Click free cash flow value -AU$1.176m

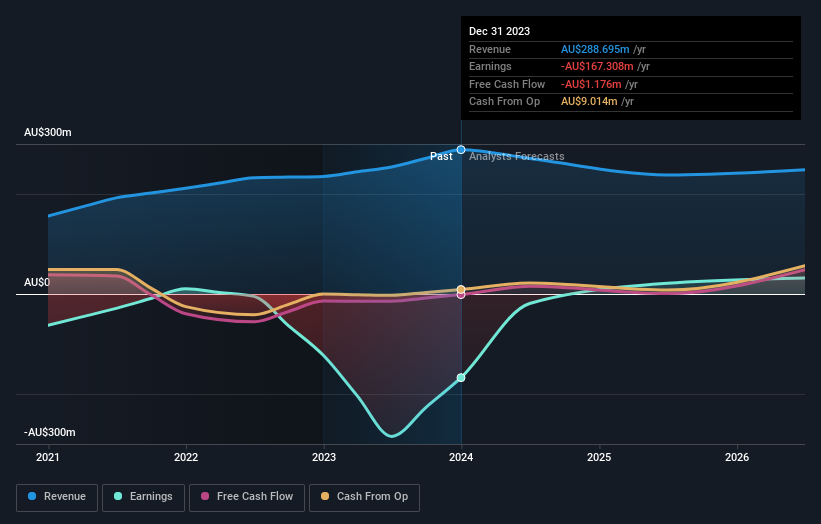coord(591,84)
